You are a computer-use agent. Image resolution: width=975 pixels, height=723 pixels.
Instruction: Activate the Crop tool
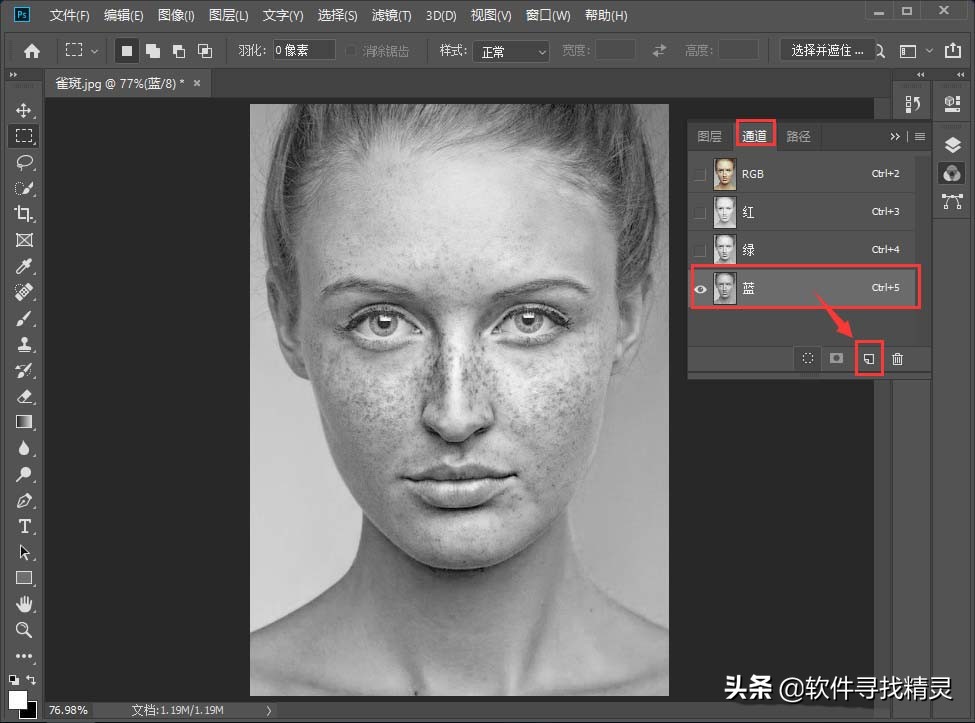tap(24, 214)
